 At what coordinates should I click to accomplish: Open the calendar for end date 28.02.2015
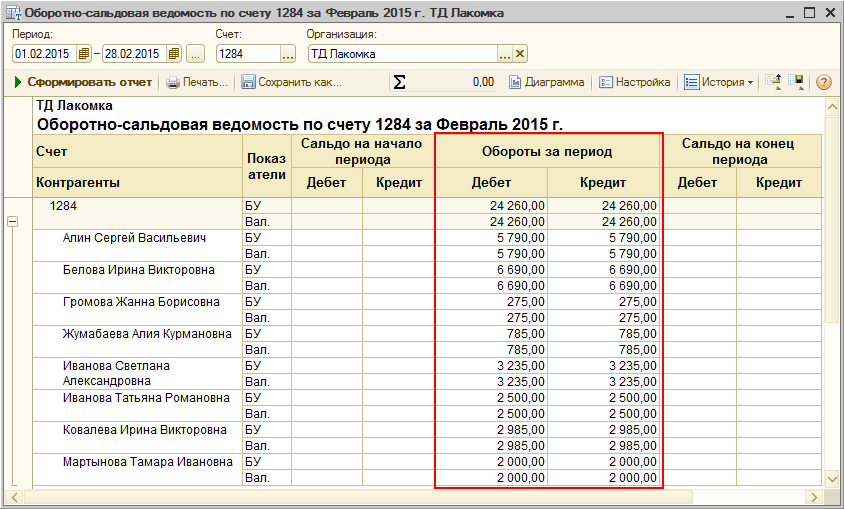coord(174,54)
